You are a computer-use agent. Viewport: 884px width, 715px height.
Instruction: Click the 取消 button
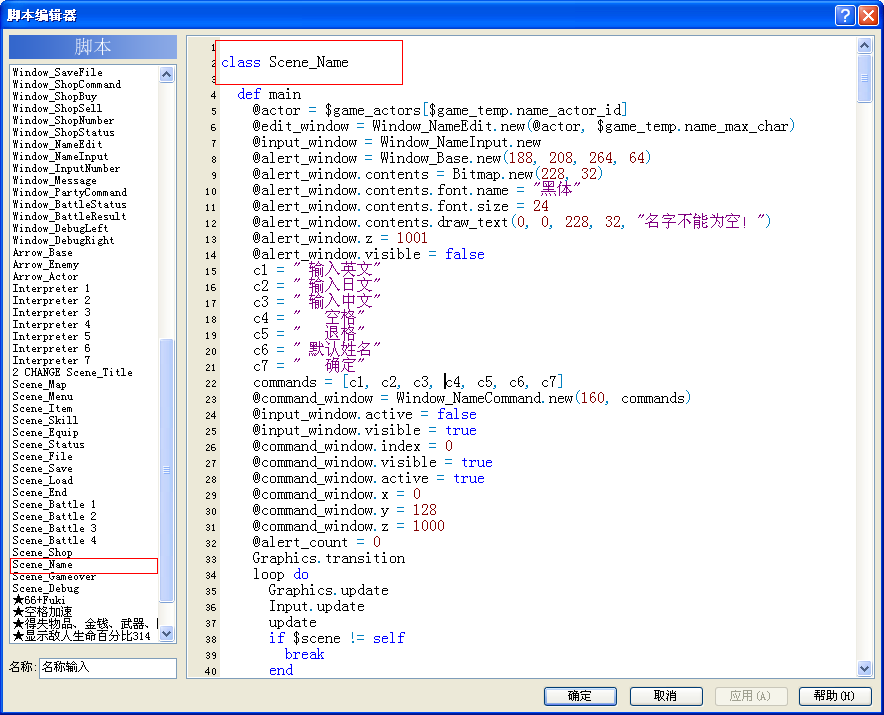(x=666, y=696)
